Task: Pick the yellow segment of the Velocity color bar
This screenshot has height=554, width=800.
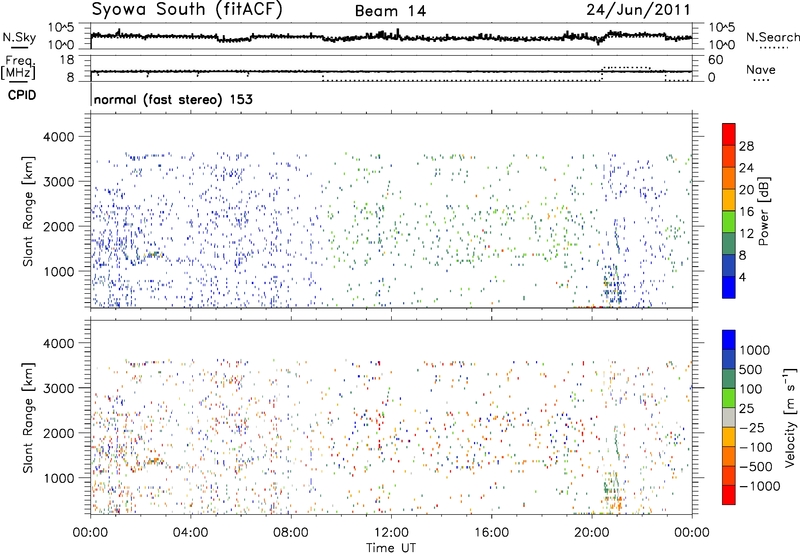Action: pyautogui.click(x=729, y=437)
